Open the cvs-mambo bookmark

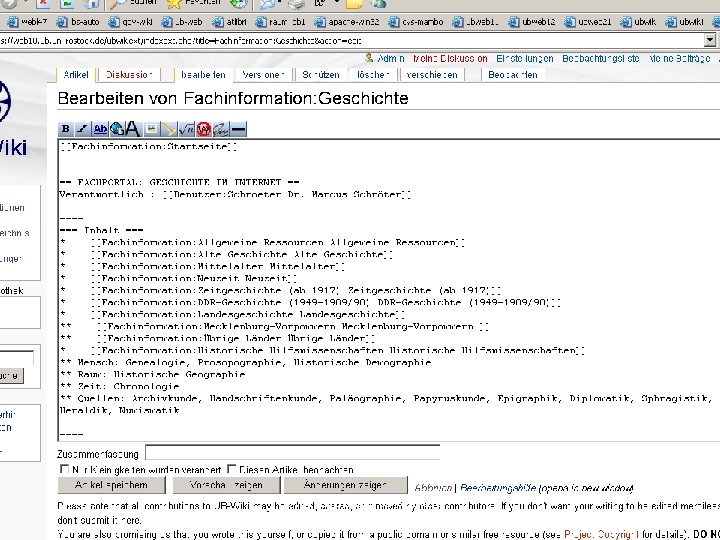(x=416, y=22)
